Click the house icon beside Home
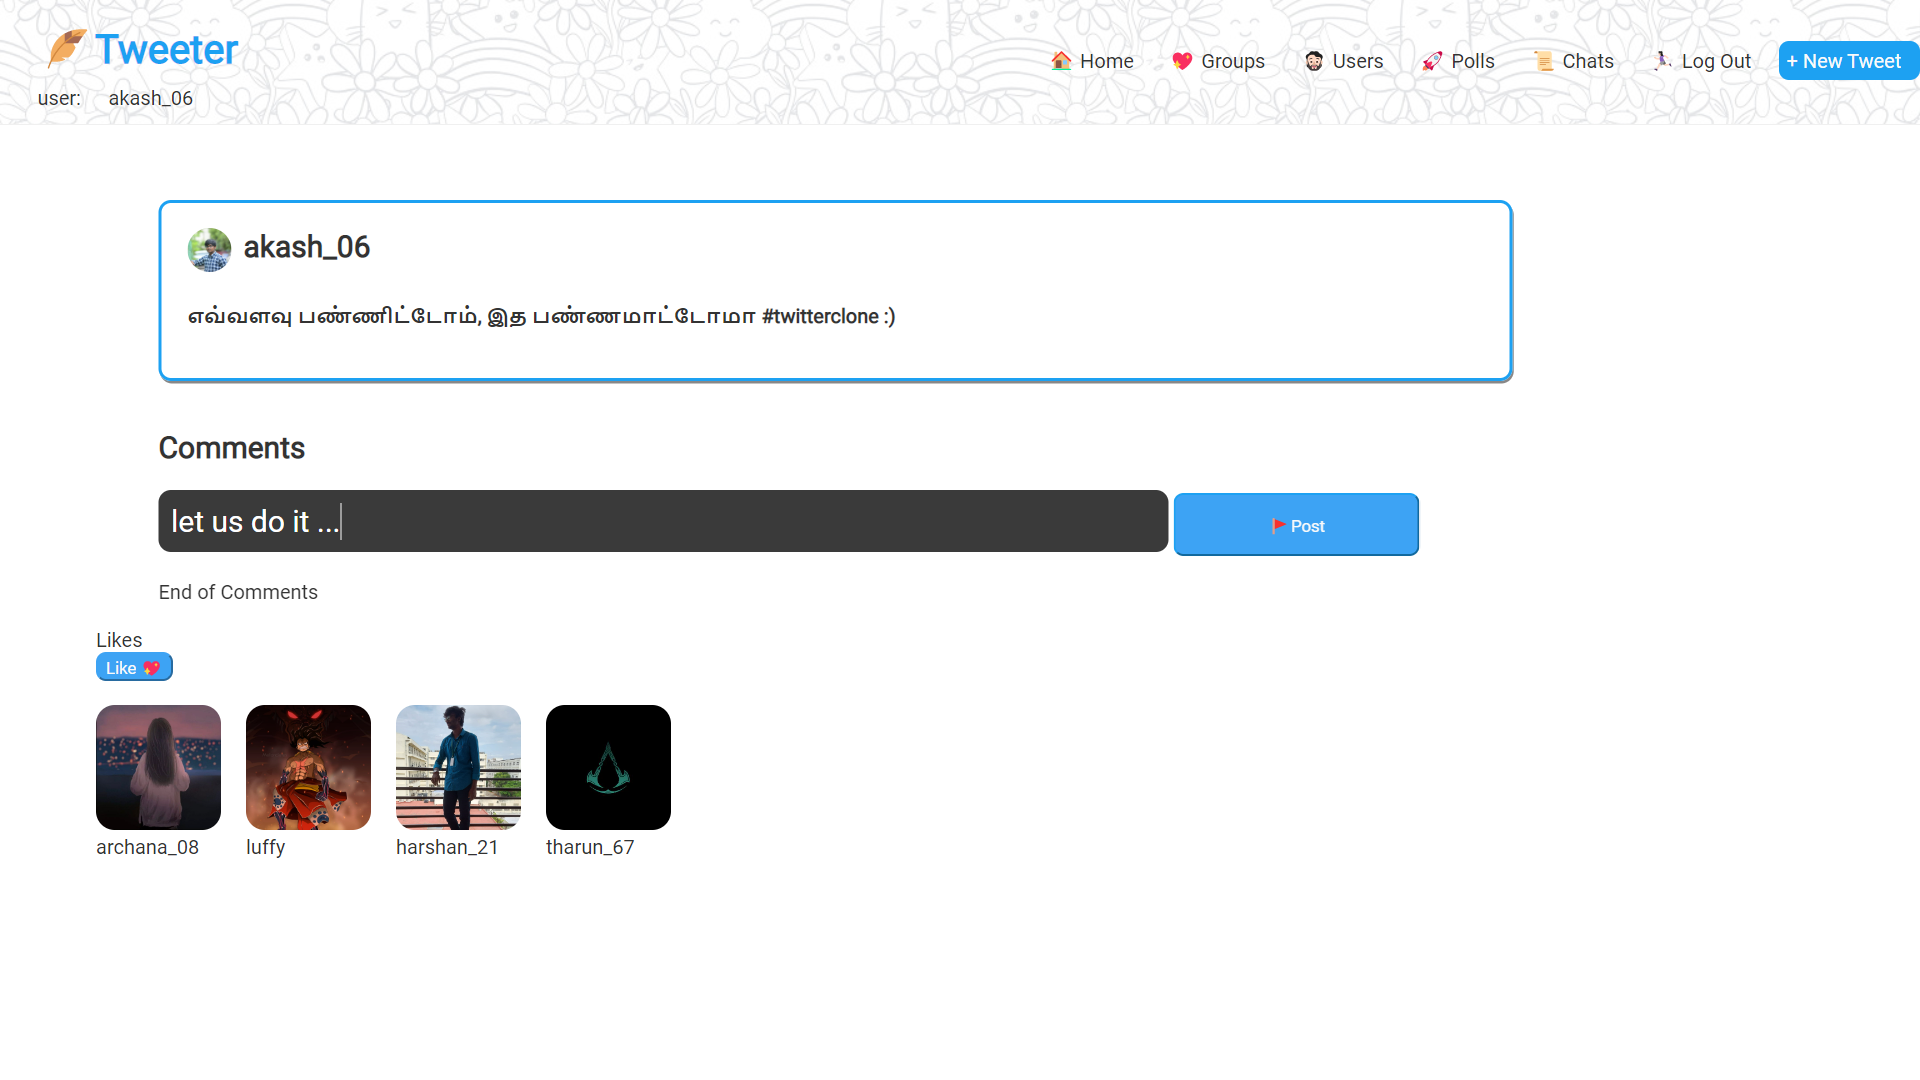 click(1061, 61)
